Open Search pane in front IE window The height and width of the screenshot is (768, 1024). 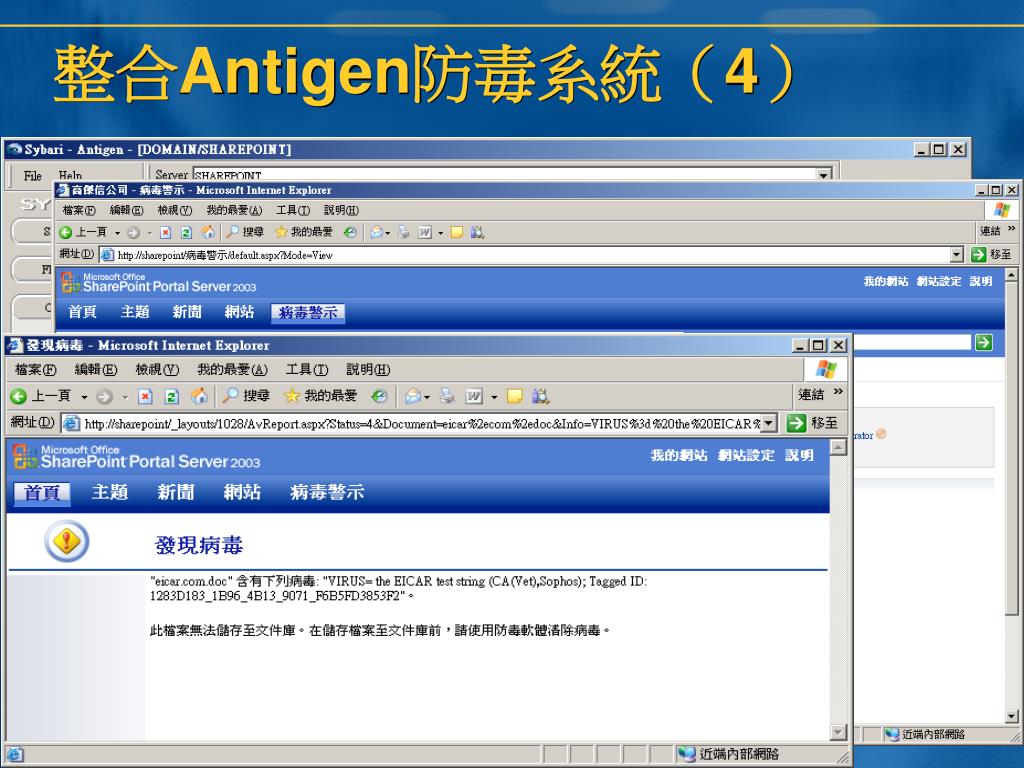click(x=246, y=396)
